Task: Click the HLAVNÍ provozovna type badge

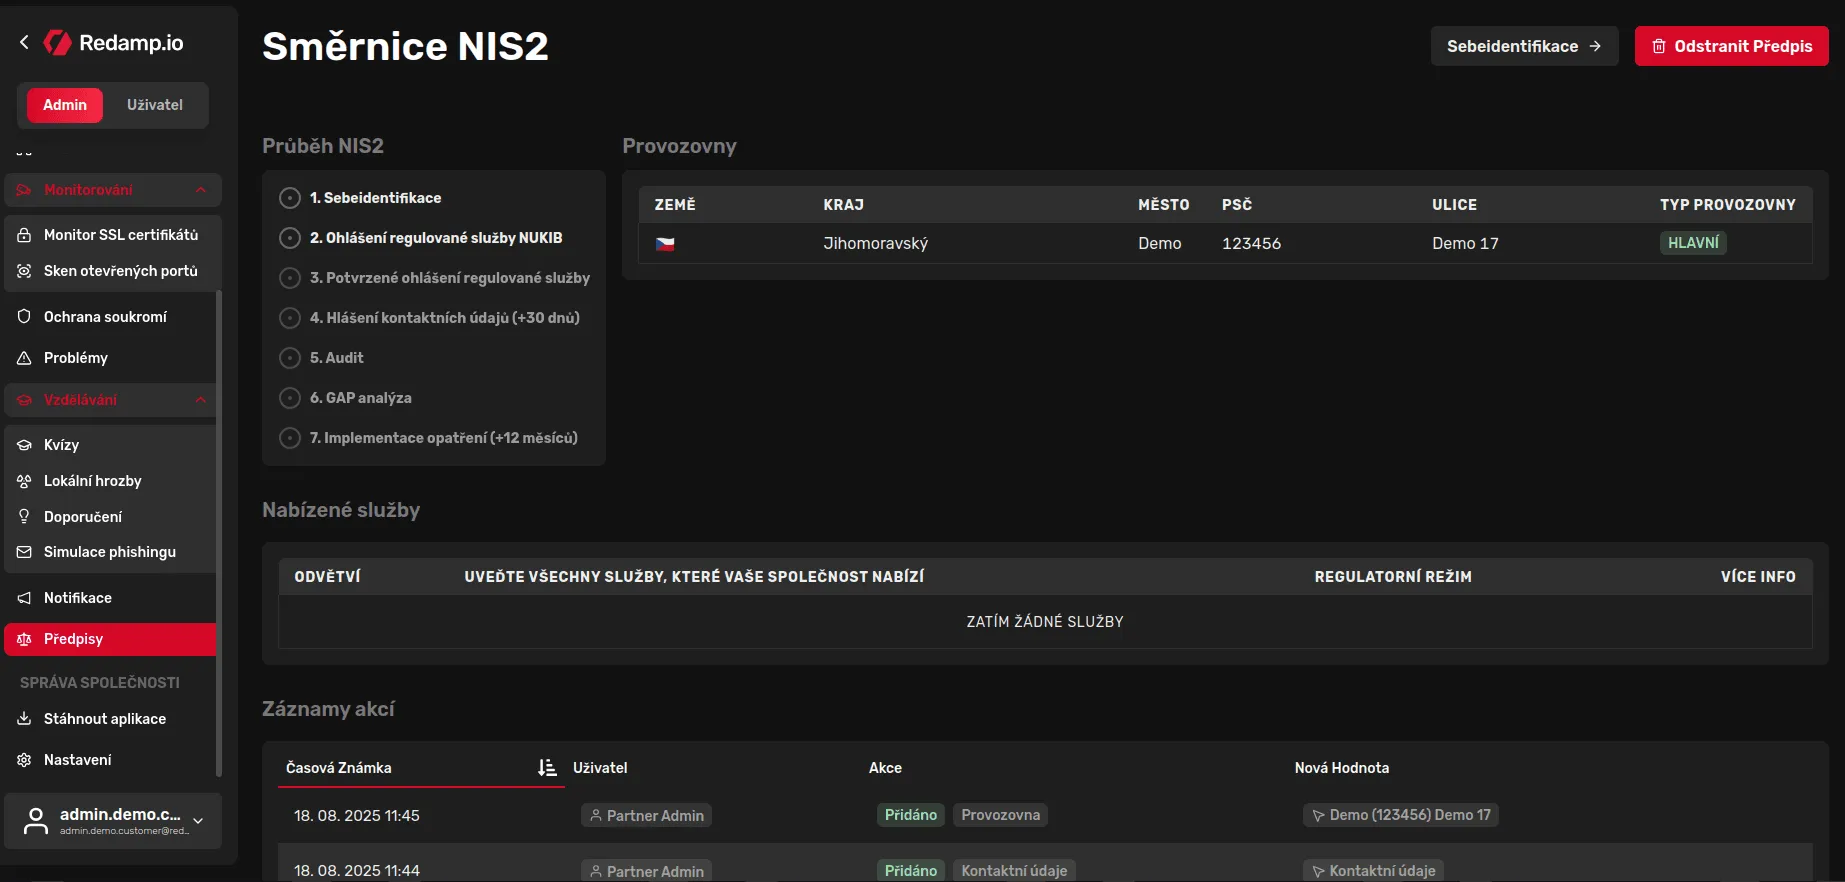Action: (x=1692, y=243)
